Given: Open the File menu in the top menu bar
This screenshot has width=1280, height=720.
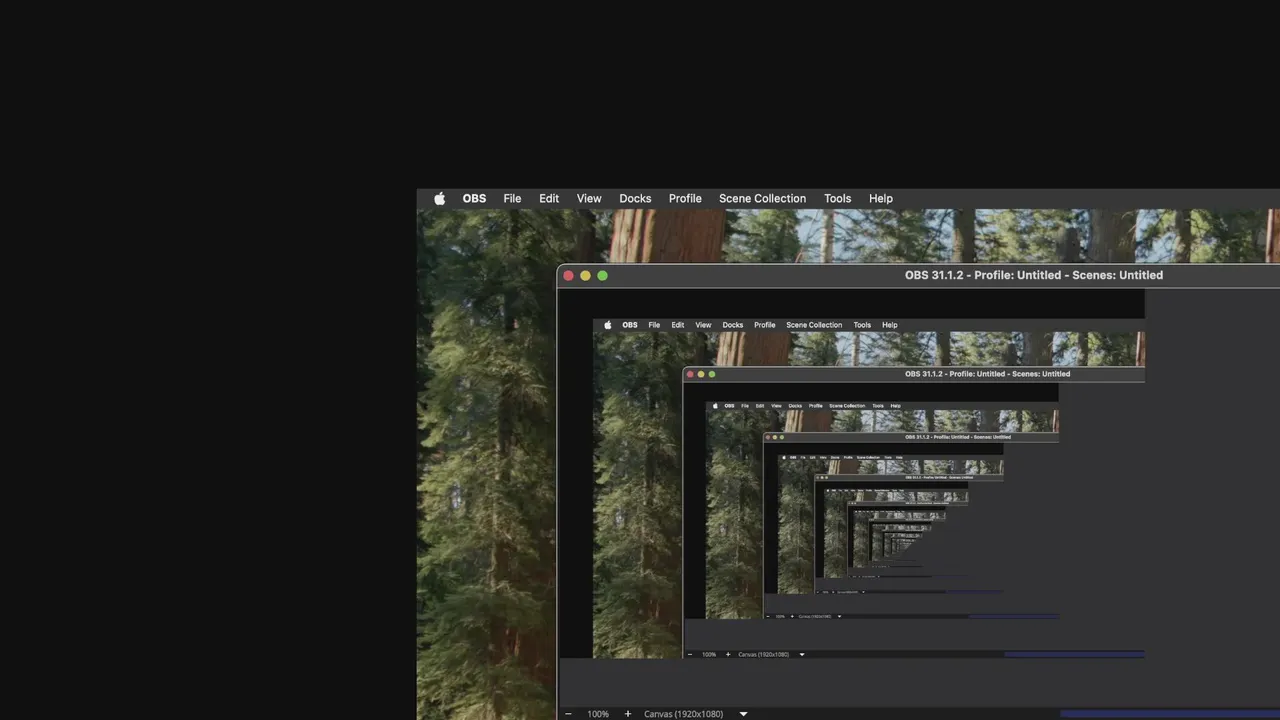Looking at the screenshot, I should pyautogui.click(x=512, y=198).
